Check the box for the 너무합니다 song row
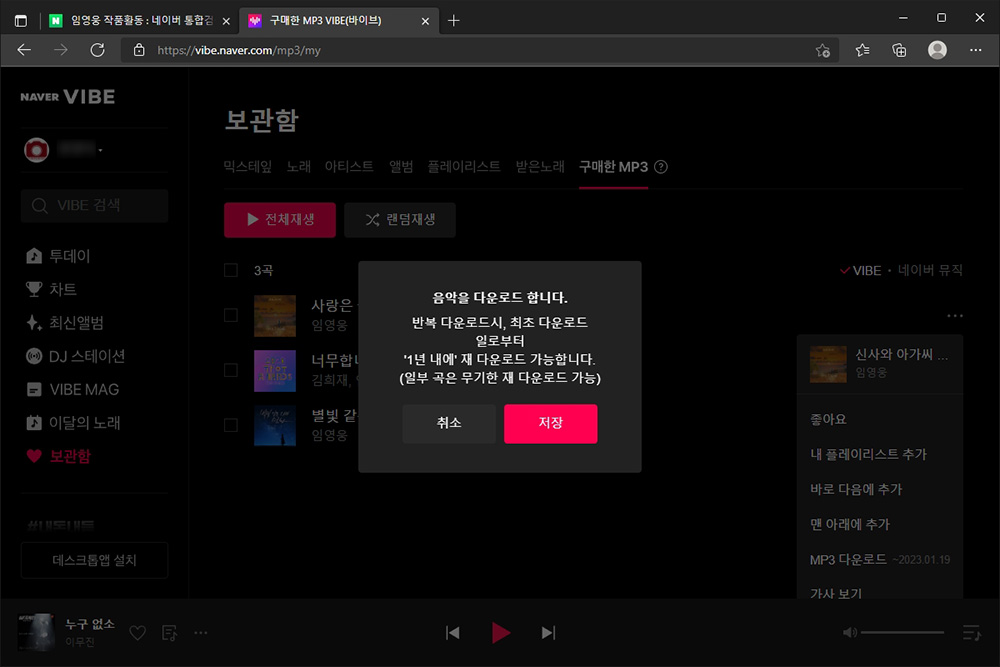 point(231,370)
